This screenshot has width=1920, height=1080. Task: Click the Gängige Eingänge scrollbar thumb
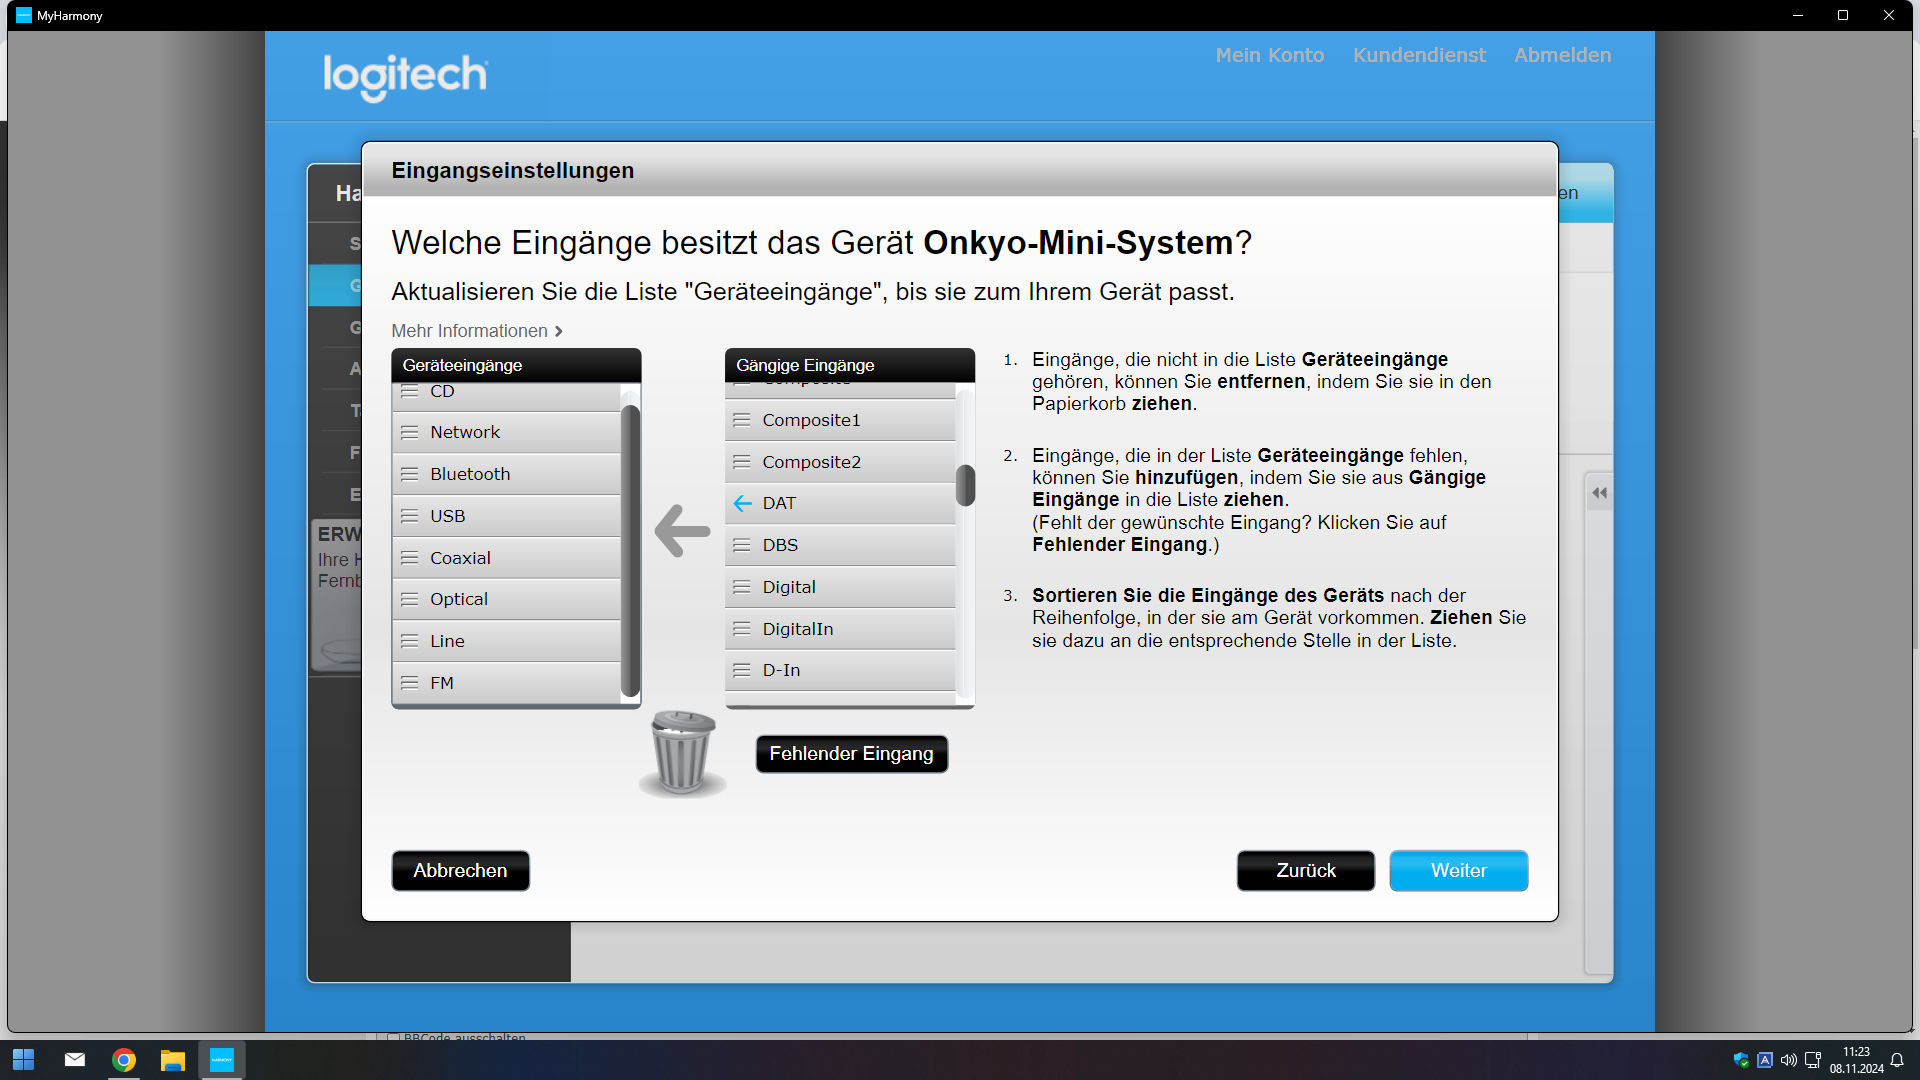pyautogui.click(x=965, y=485)
